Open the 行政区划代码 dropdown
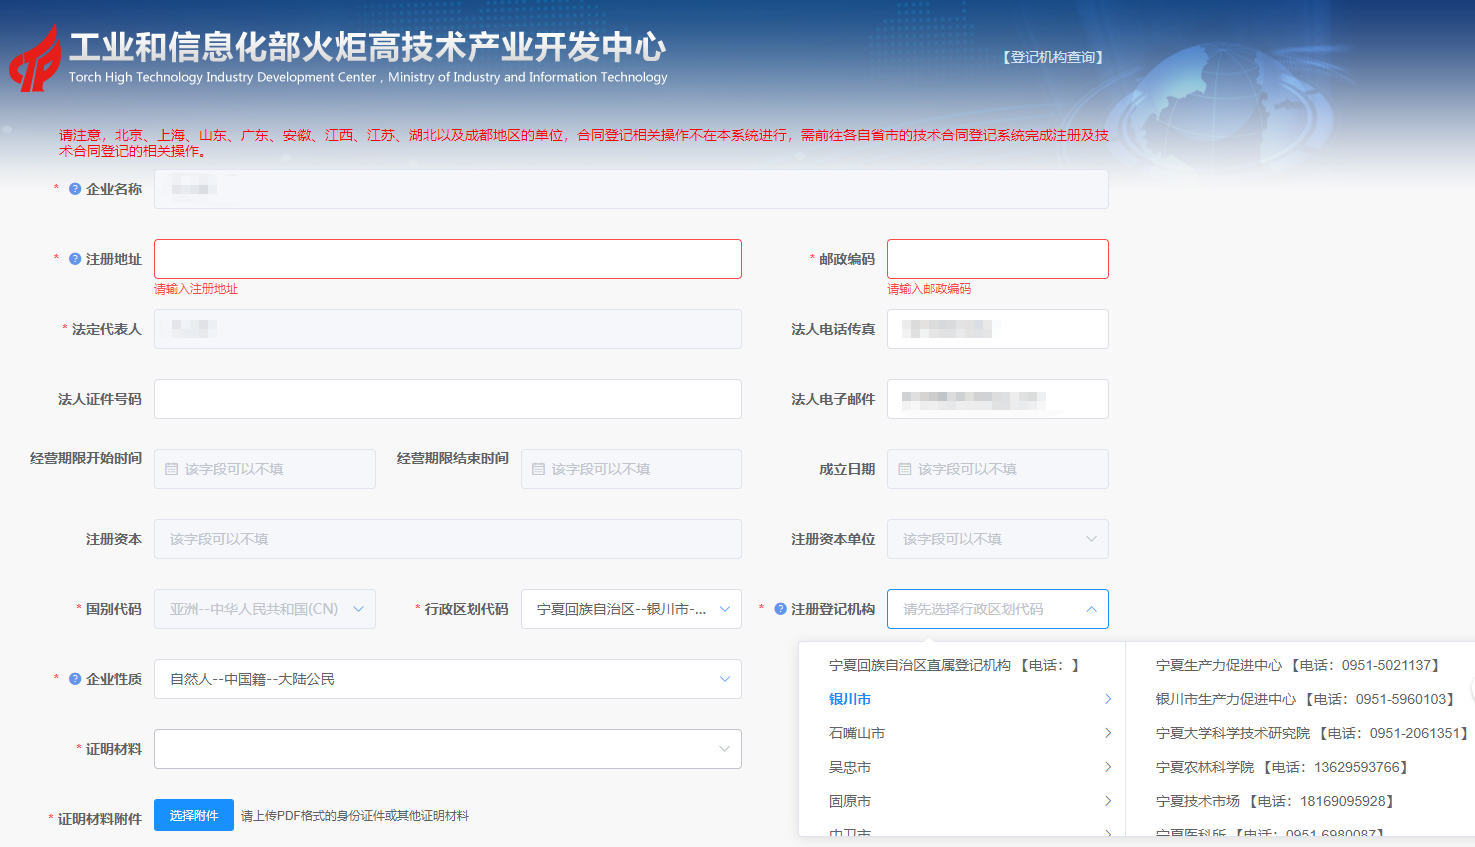The width and height of the screenshot is (1475, 847). pos(631,609)
